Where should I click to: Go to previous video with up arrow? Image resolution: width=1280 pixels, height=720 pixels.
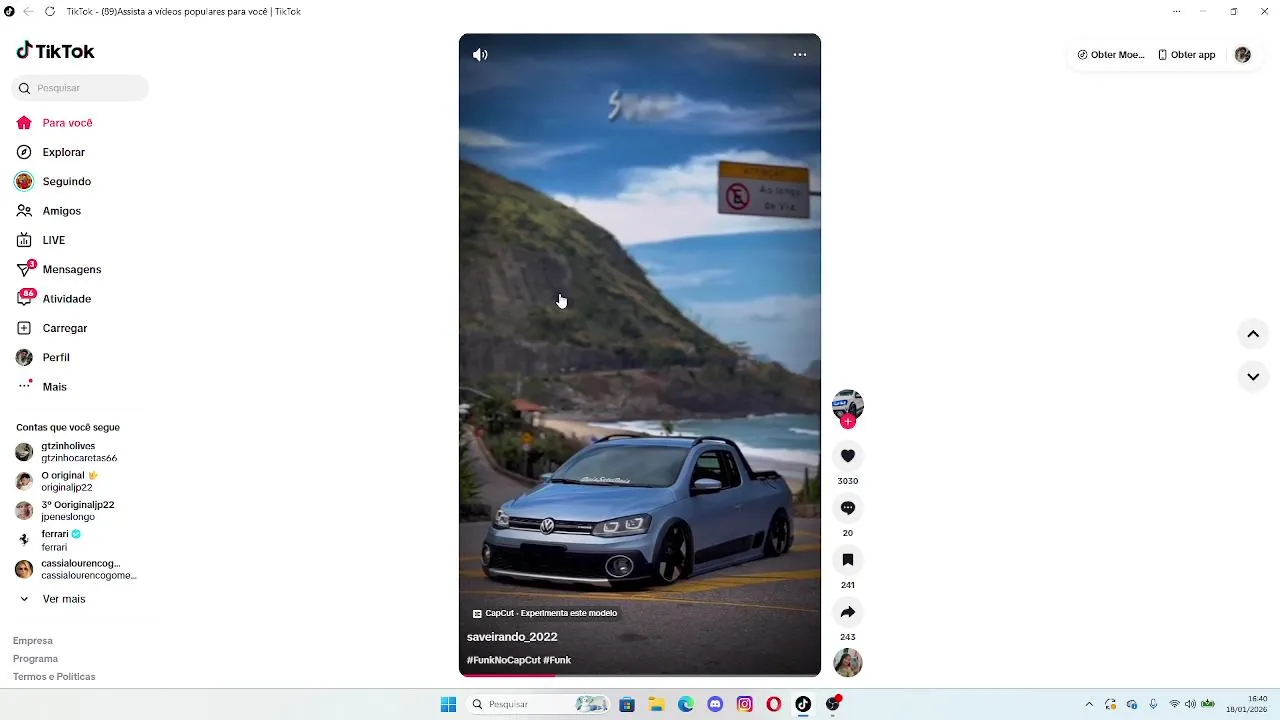point(1253,334)
